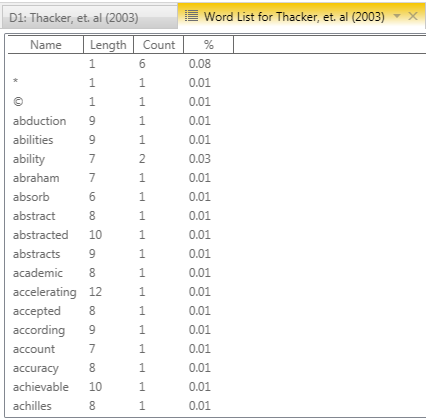The width and height of the screenshot is (426, 419).
Task: Sort by the % column header
Action: (x=209, y=45)
